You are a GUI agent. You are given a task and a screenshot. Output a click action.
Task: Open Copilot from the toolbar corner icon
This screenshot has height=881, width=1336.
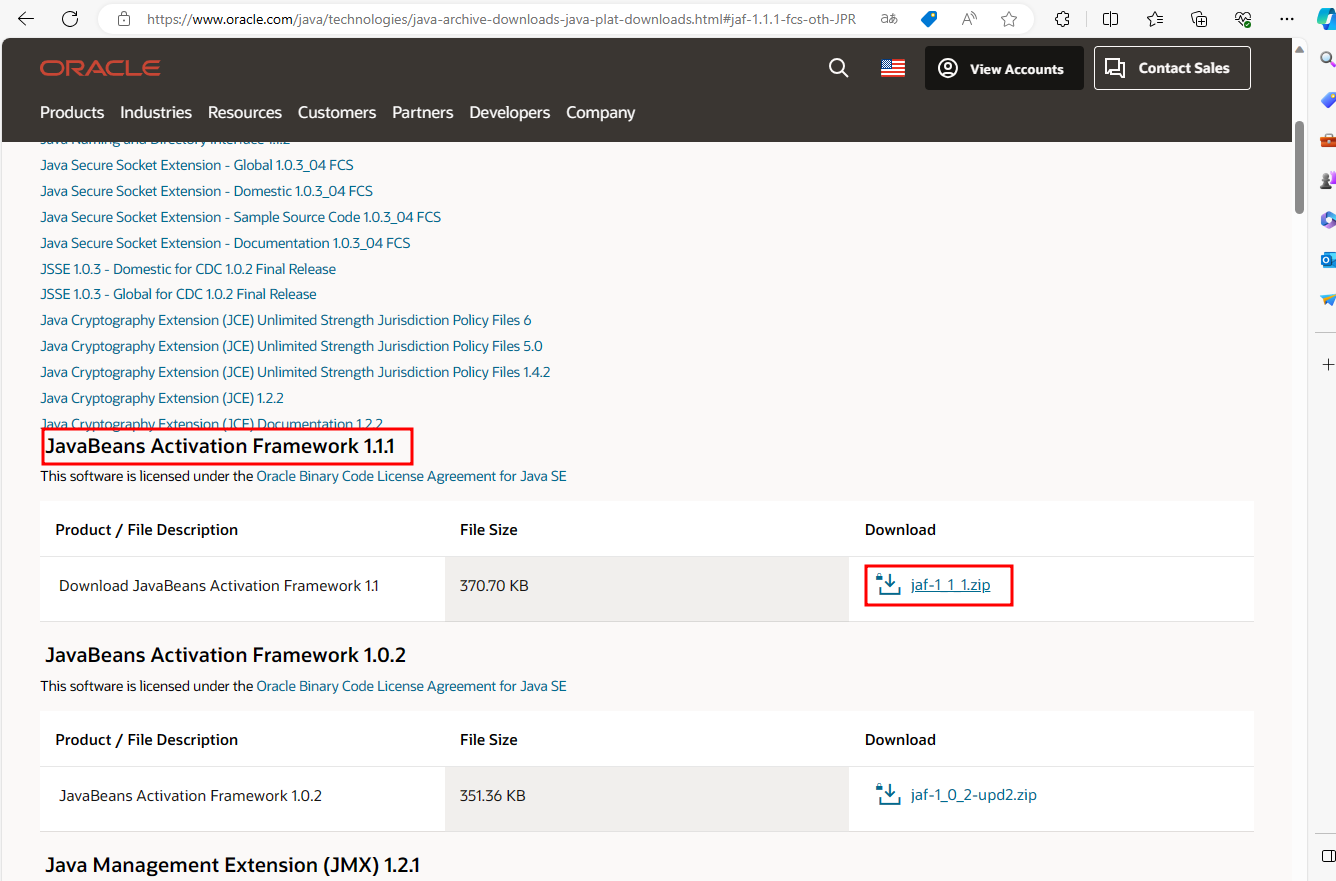pyautogui.click(x=1325, y=18)
